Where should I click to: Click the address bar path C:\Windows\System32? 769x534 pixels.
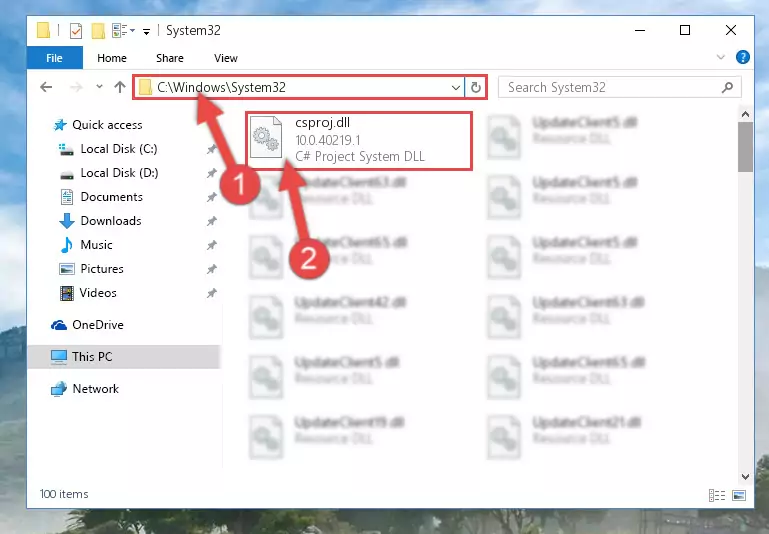(221, 87)
